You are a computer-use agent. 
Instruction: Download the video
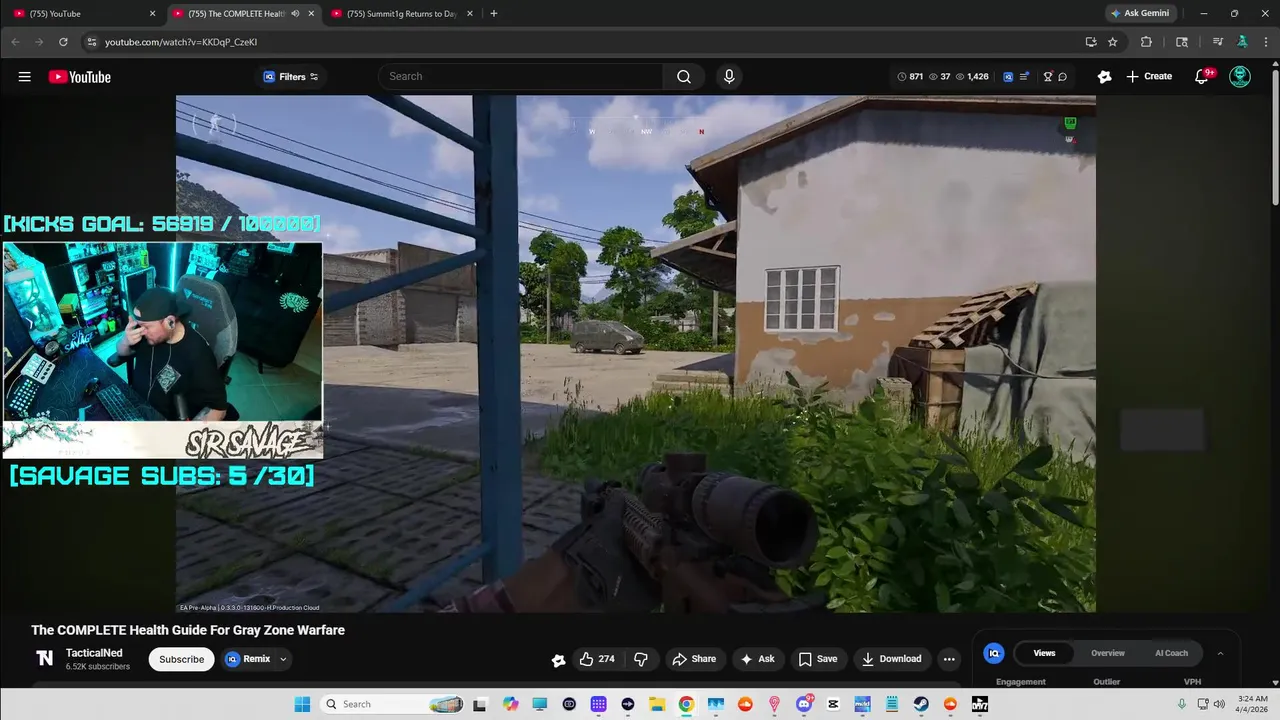891,659
